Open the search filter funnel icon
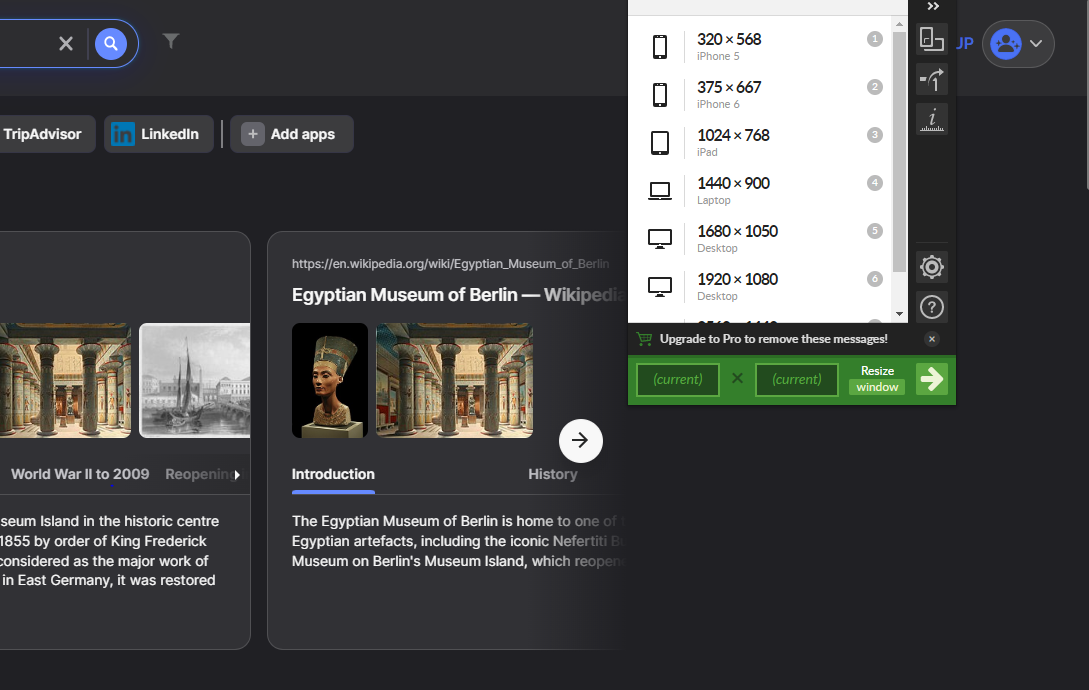Viewport: 1089px width, 690px height. [x=171, y=41]
